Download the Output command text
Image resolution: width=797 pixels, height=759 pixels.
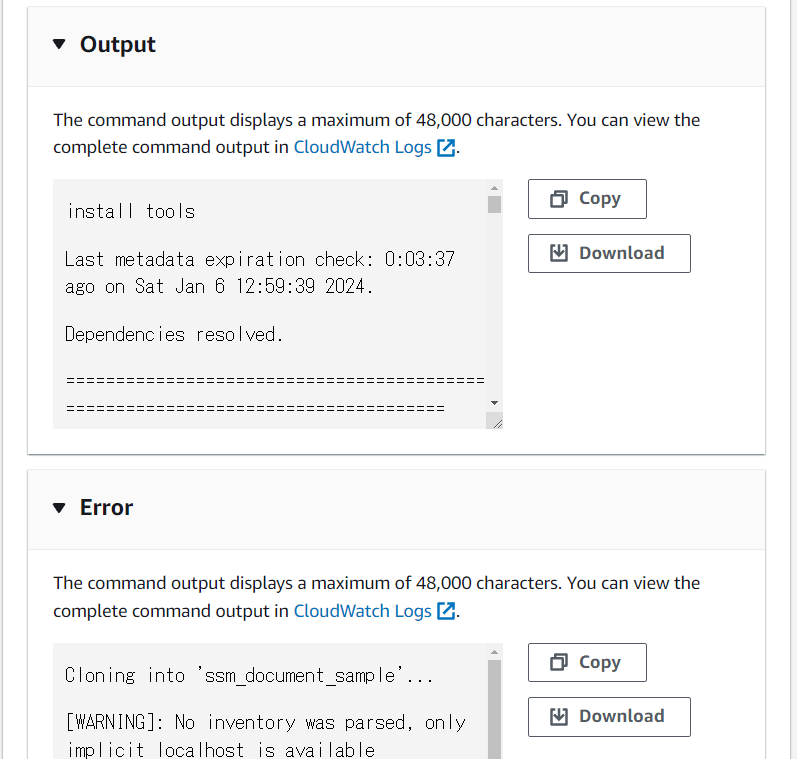tap(609, 253)
